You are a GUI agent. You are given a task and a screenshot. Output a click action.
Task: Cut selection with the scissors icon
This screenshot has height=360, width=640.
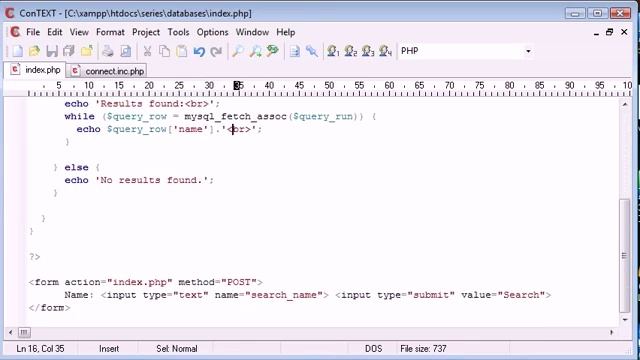point(147,51)
